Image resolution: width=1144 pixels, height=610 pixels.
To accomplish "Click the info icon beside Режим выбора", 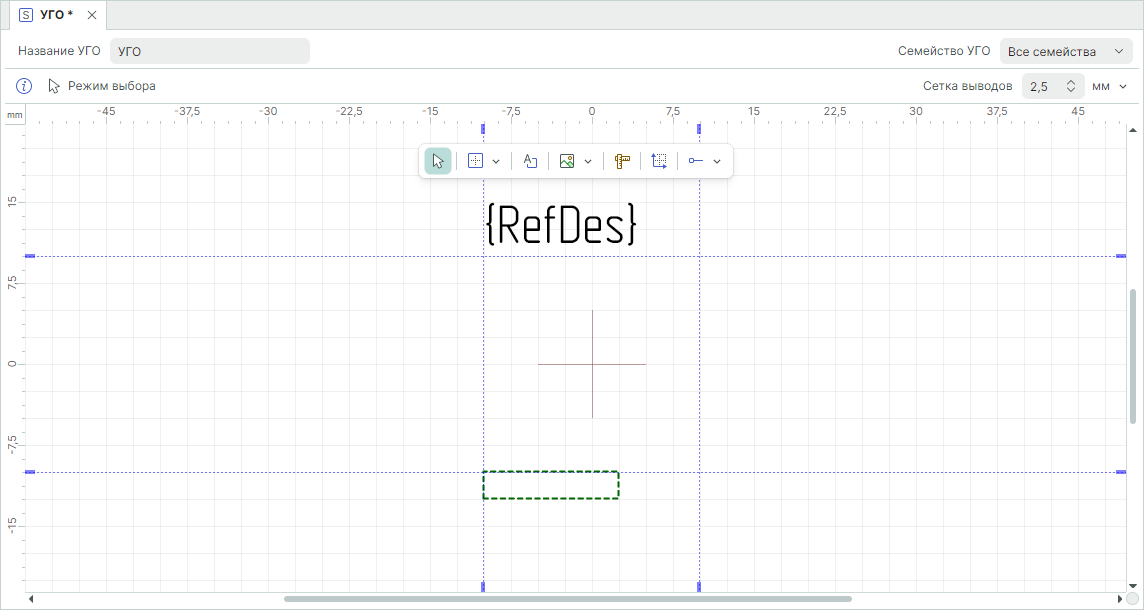I will pyautogui.click(x=25, y=86).
